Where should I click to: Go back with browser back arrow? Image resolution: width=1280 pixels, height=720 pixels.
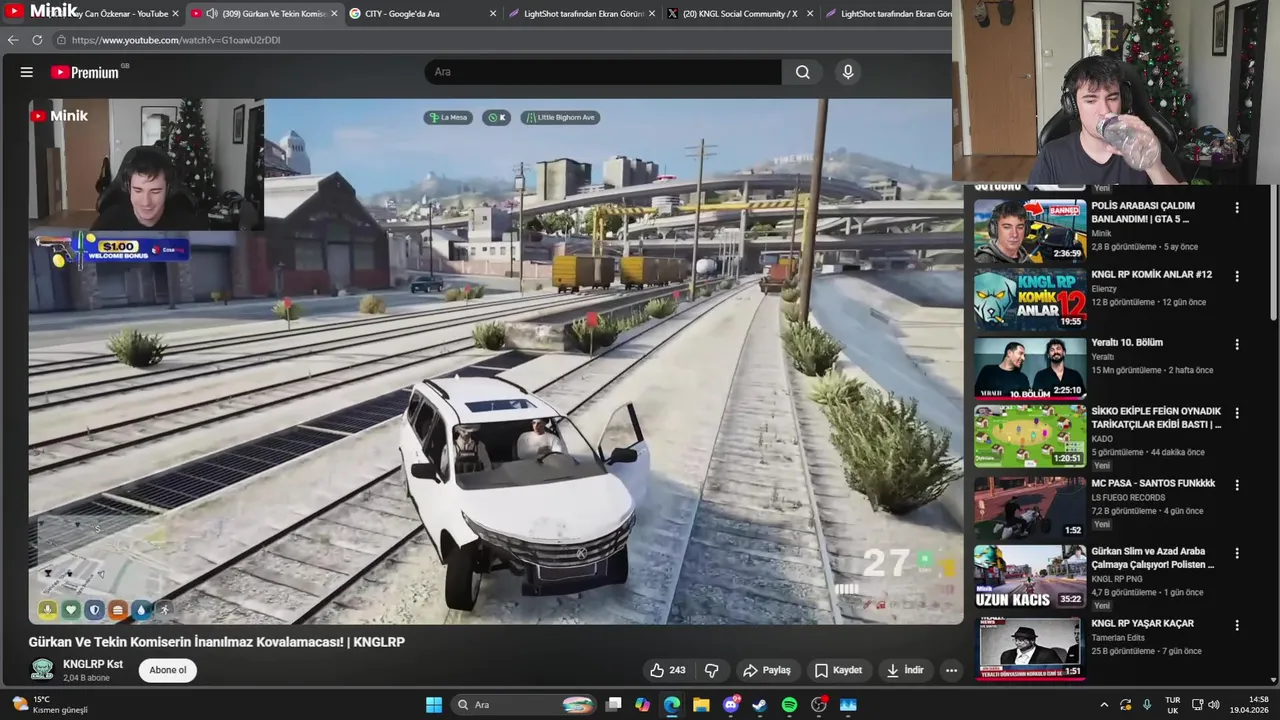[x=13, y=40]
